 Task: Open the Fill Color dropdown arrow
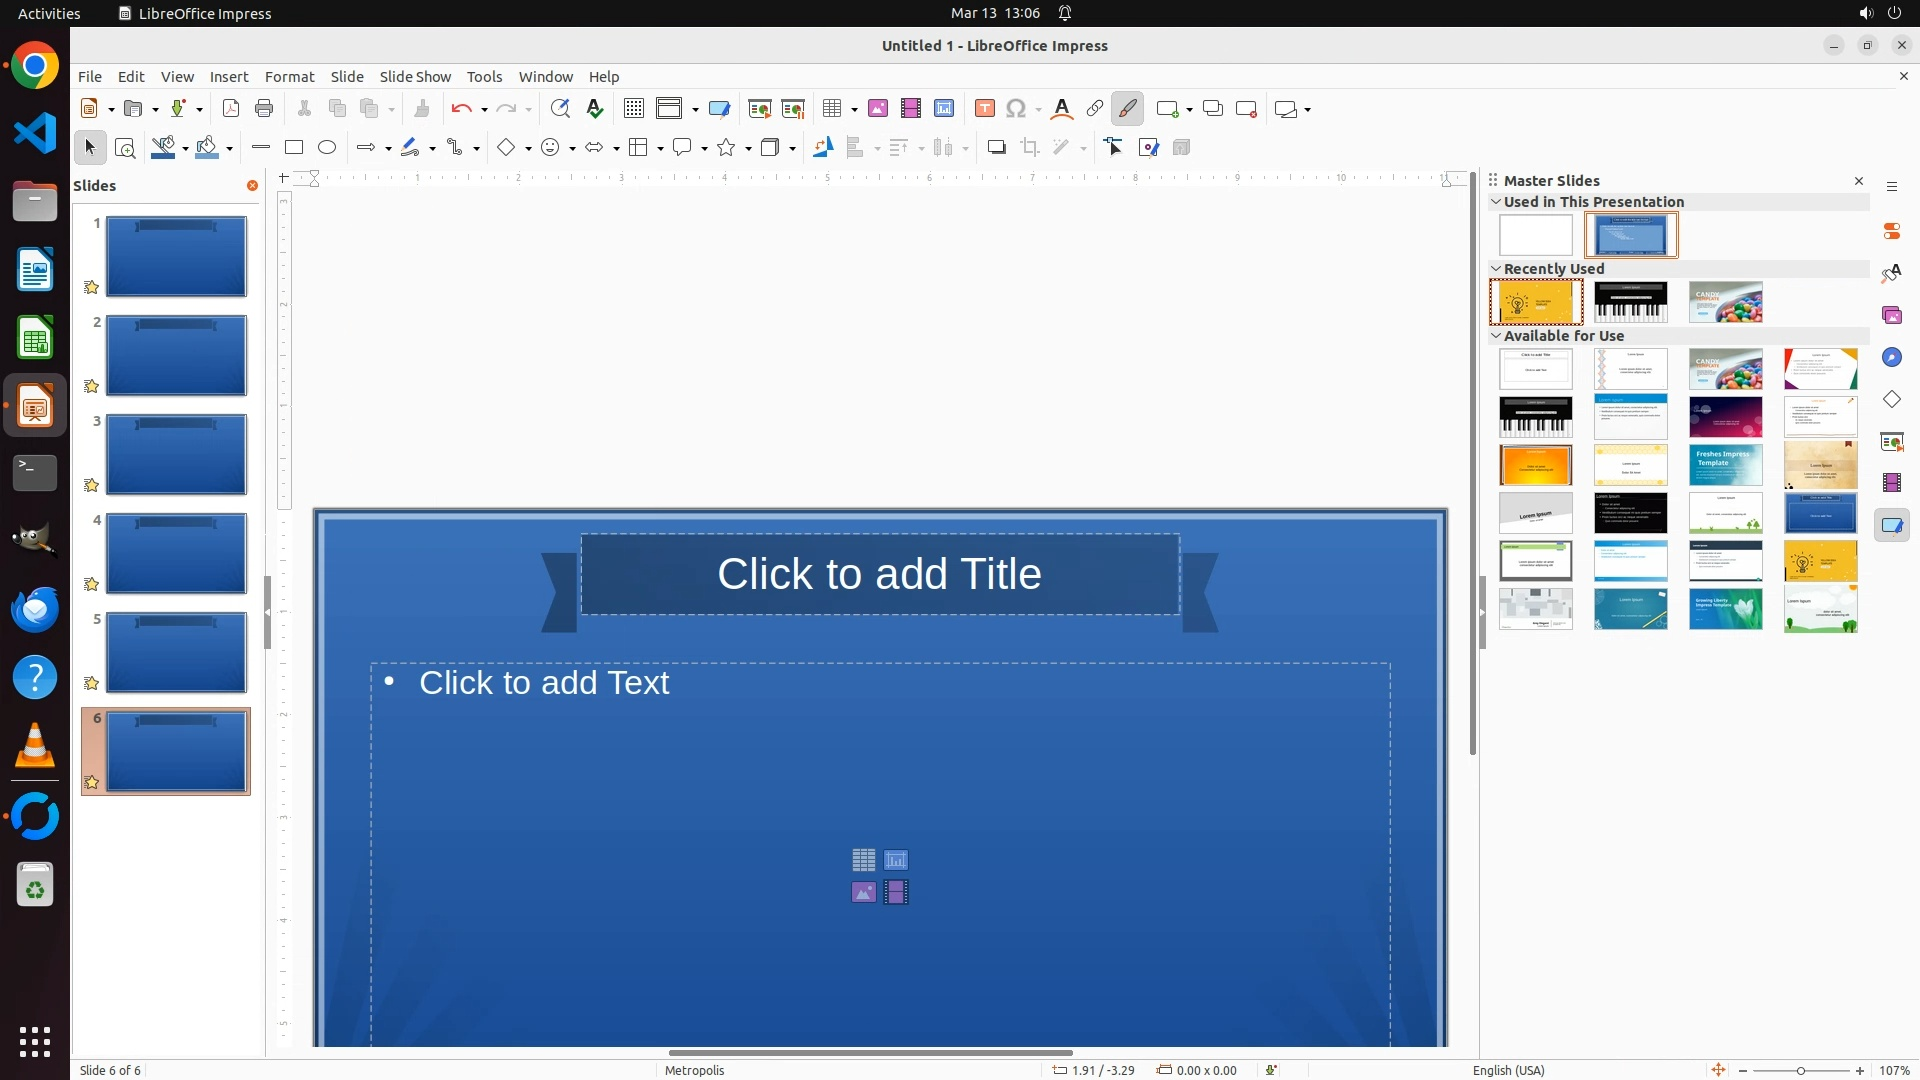pyautogui.click(x=230, y=149)
